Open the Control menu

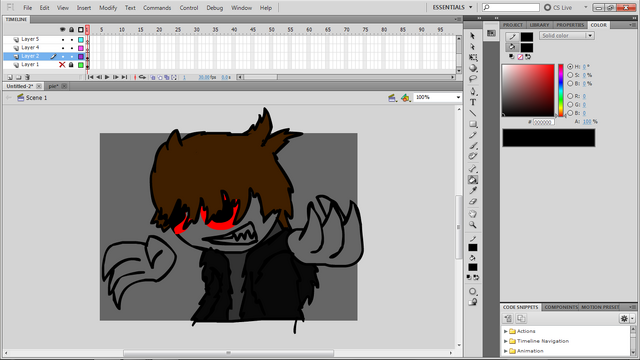[189, 8]
